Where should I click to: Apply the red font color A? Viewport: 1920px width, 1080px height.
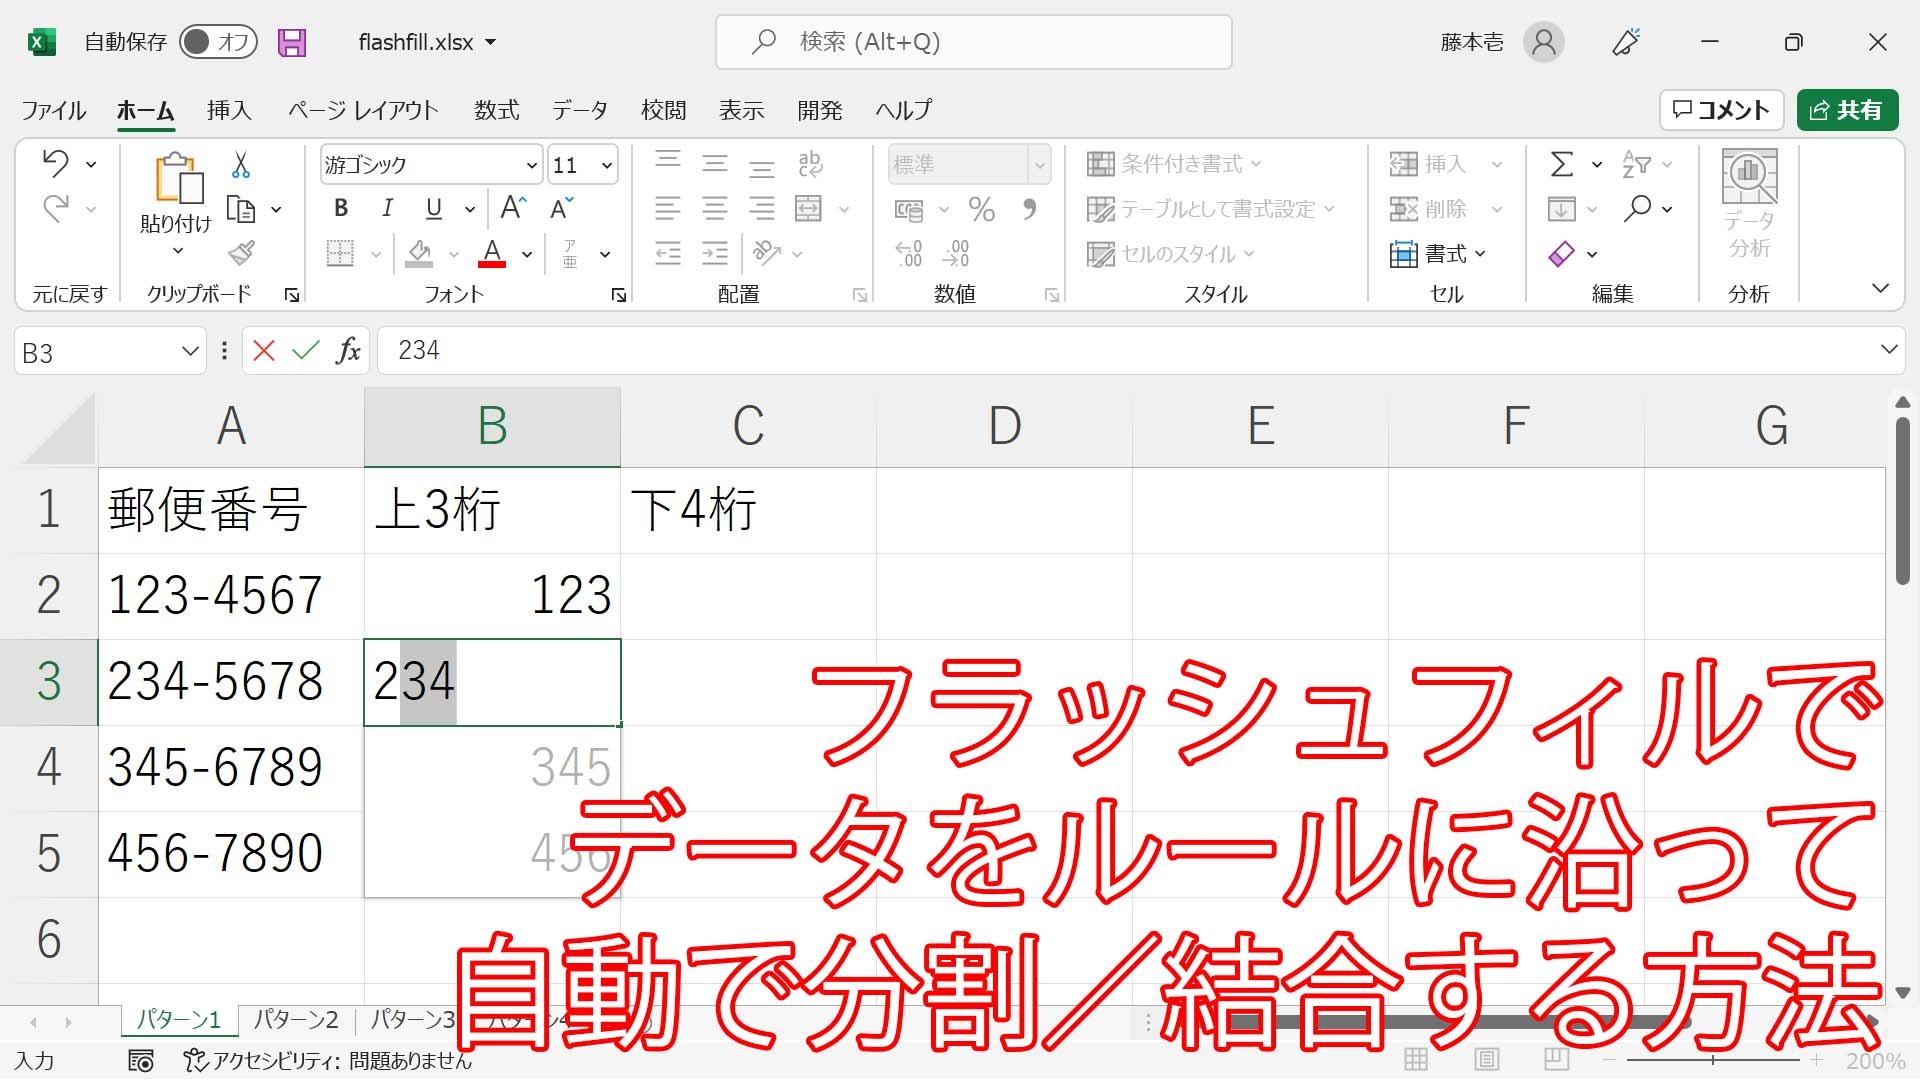(x=491, y=253)
